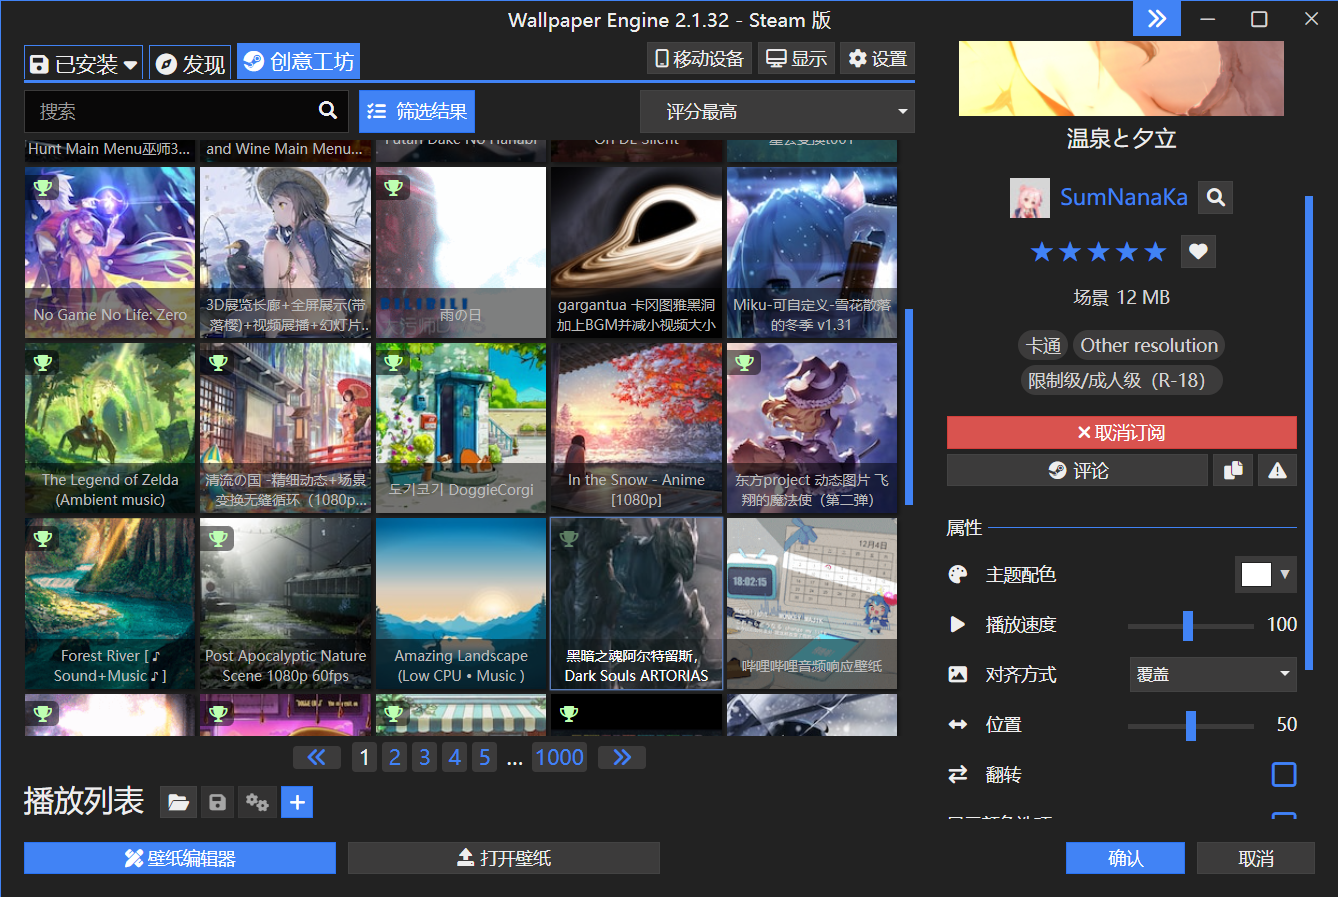The image size is (1338, 897).
Task: Toggle the heart favorite button
Action: 1198,252
